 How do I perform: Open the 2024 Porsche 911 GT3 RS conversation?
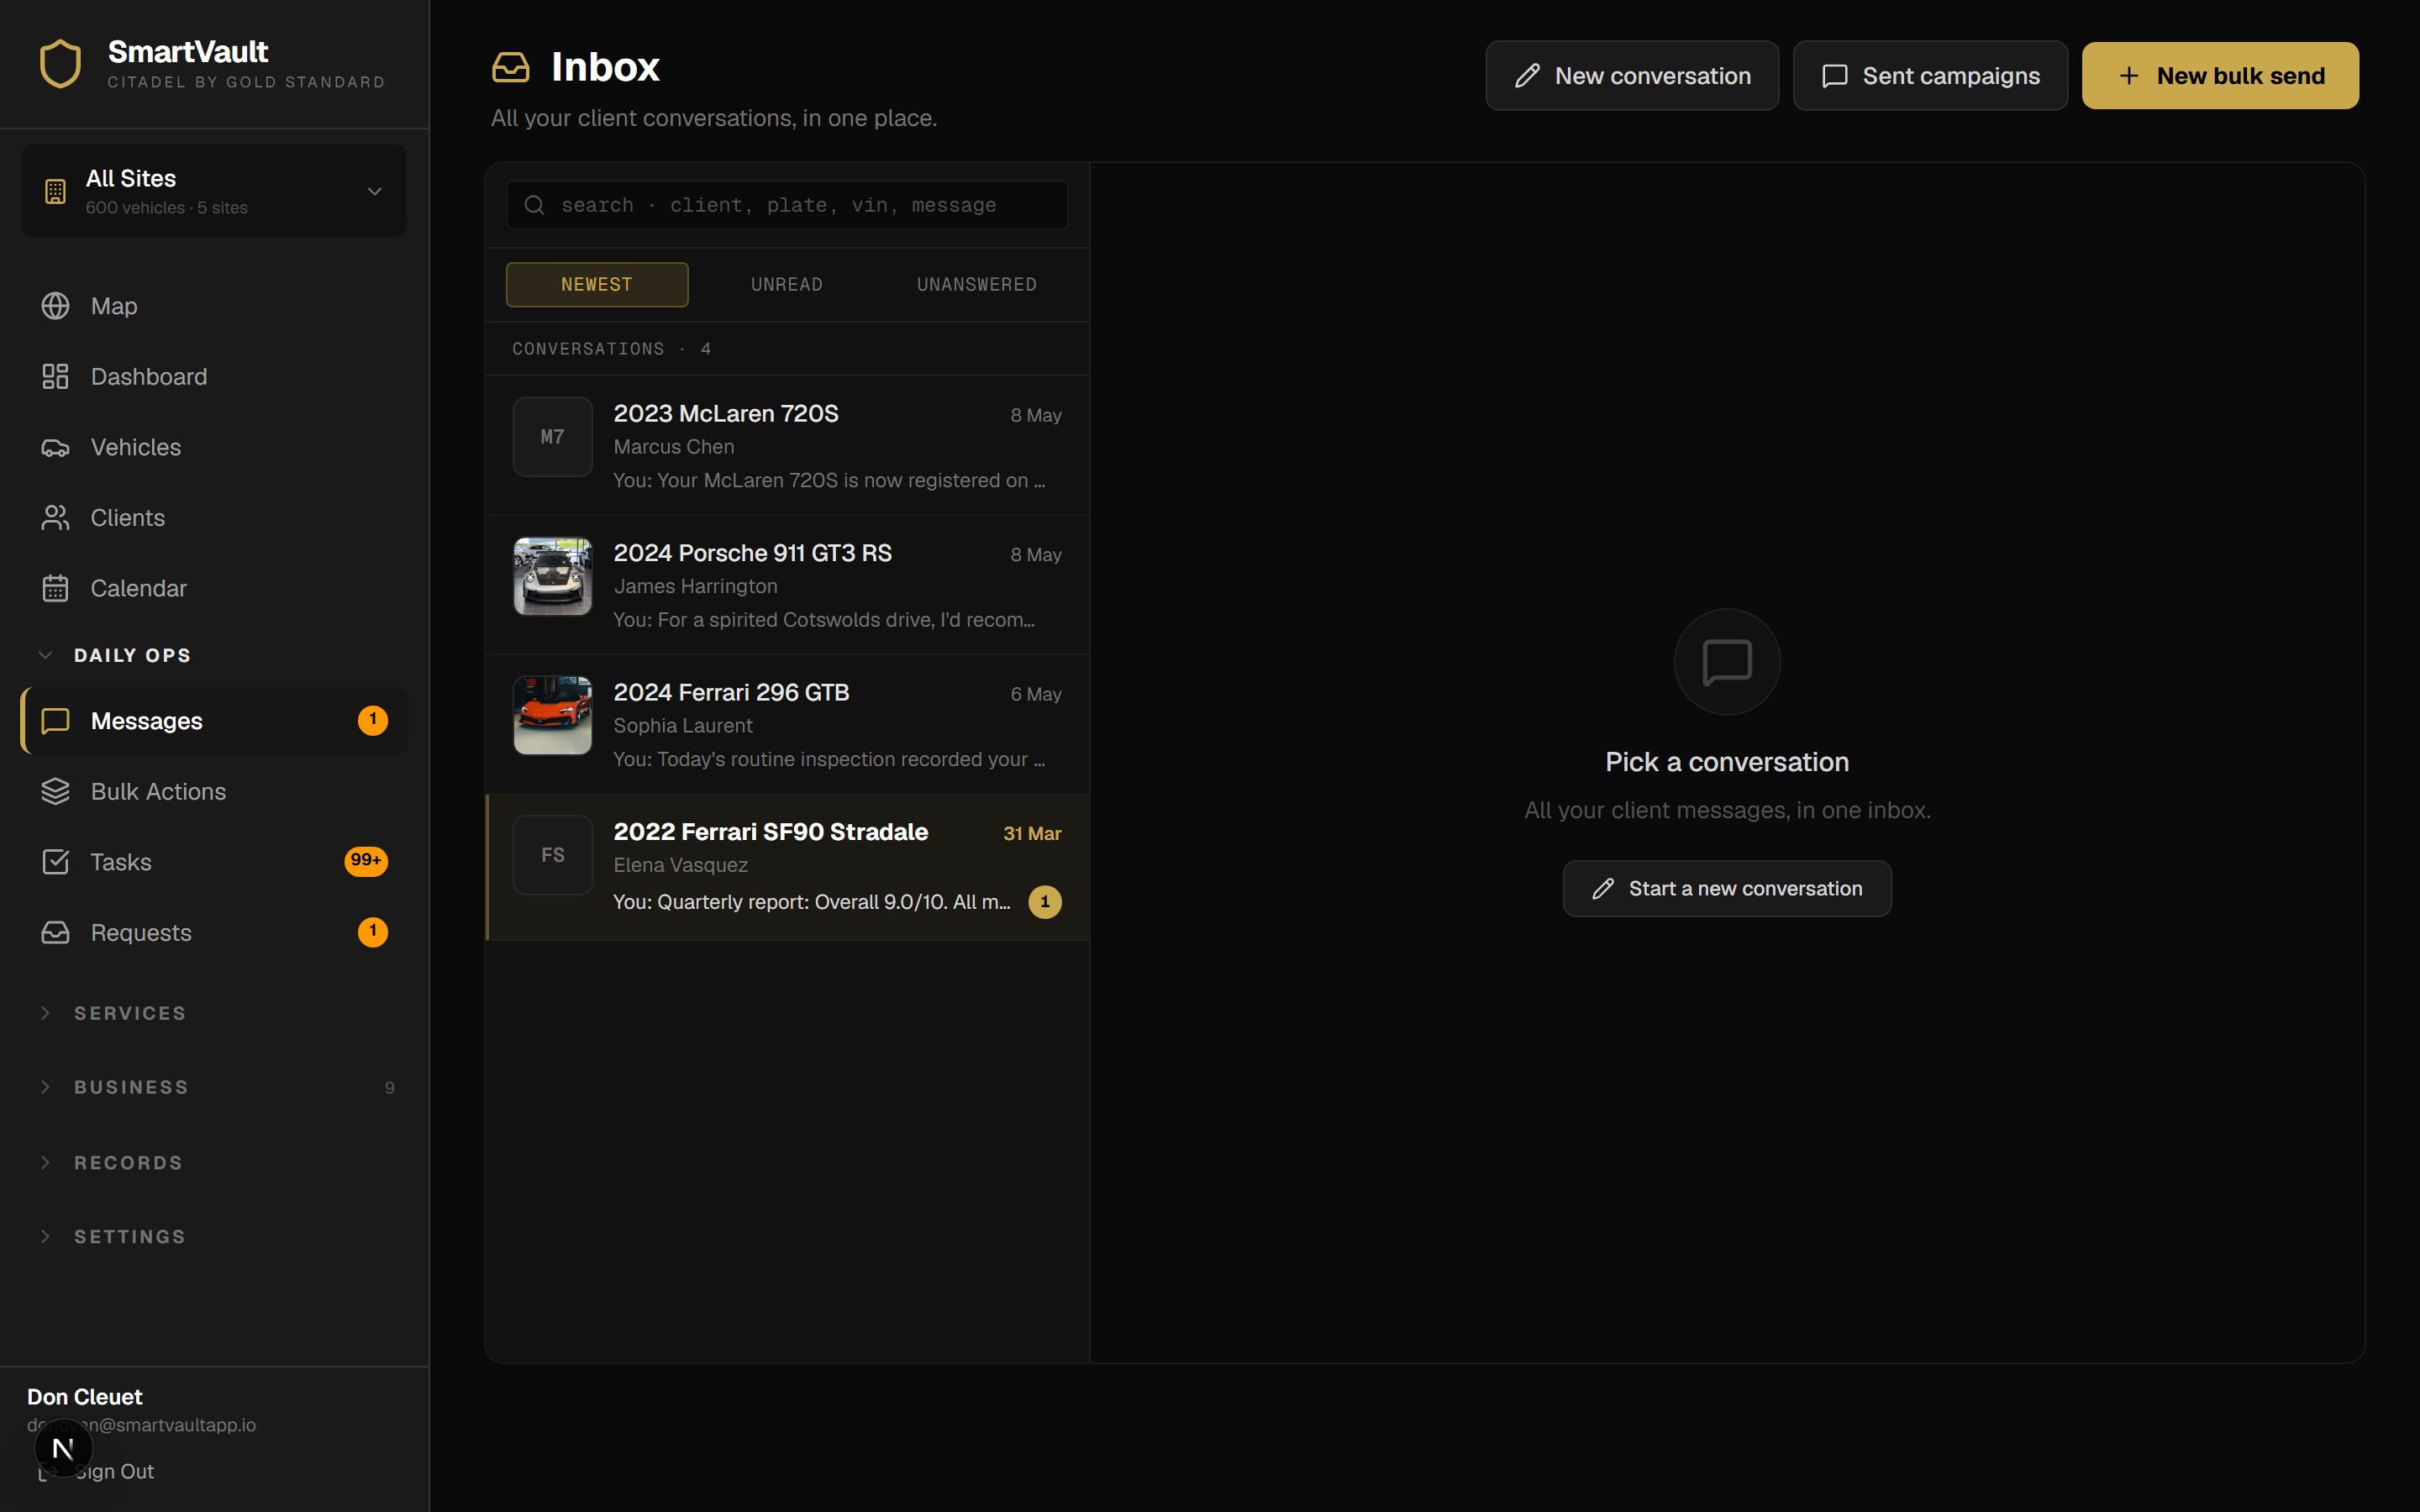click(787, 585)
